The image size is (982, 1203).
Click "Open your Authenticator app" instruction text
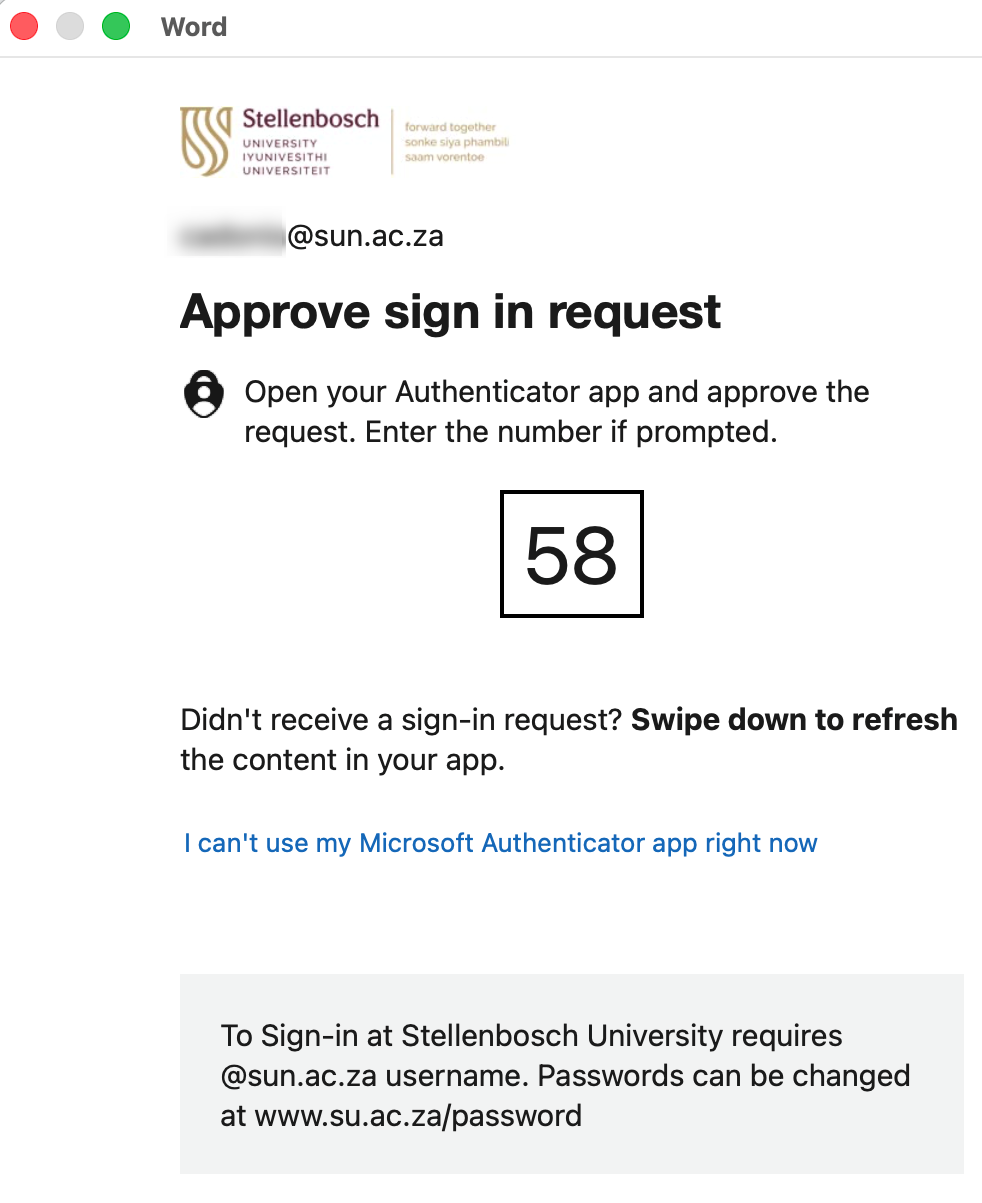[443, 392]
